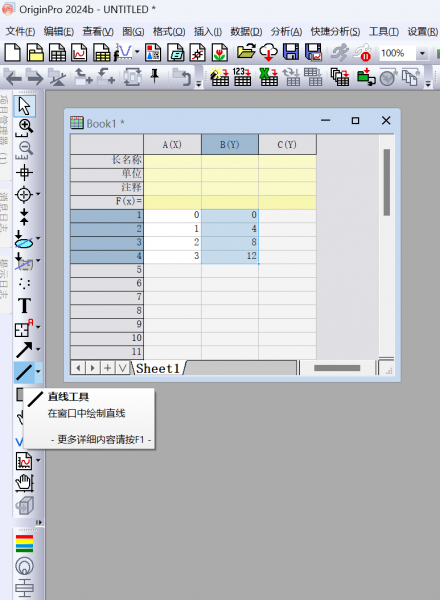This screenshot has width=440, height=600.
Task: Click the pin icon in second toolbar
Action: (x=155, y=75)
